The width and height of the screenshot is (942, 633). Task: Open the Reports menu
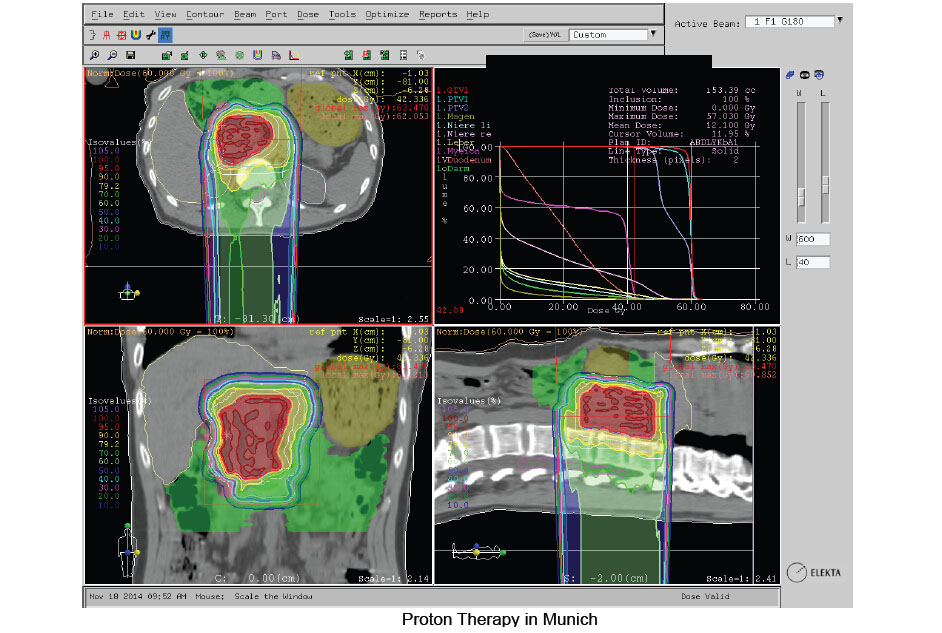click(438, 14)
